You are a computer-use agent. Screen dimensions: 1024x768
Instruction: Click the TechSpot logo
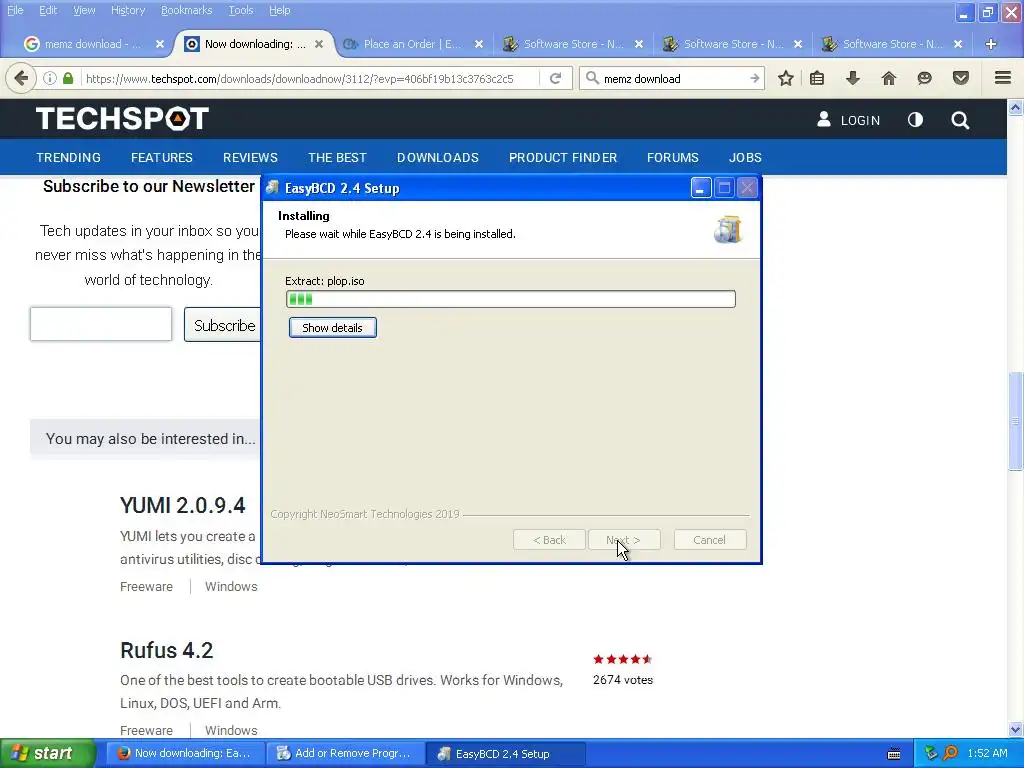[122, 119]
